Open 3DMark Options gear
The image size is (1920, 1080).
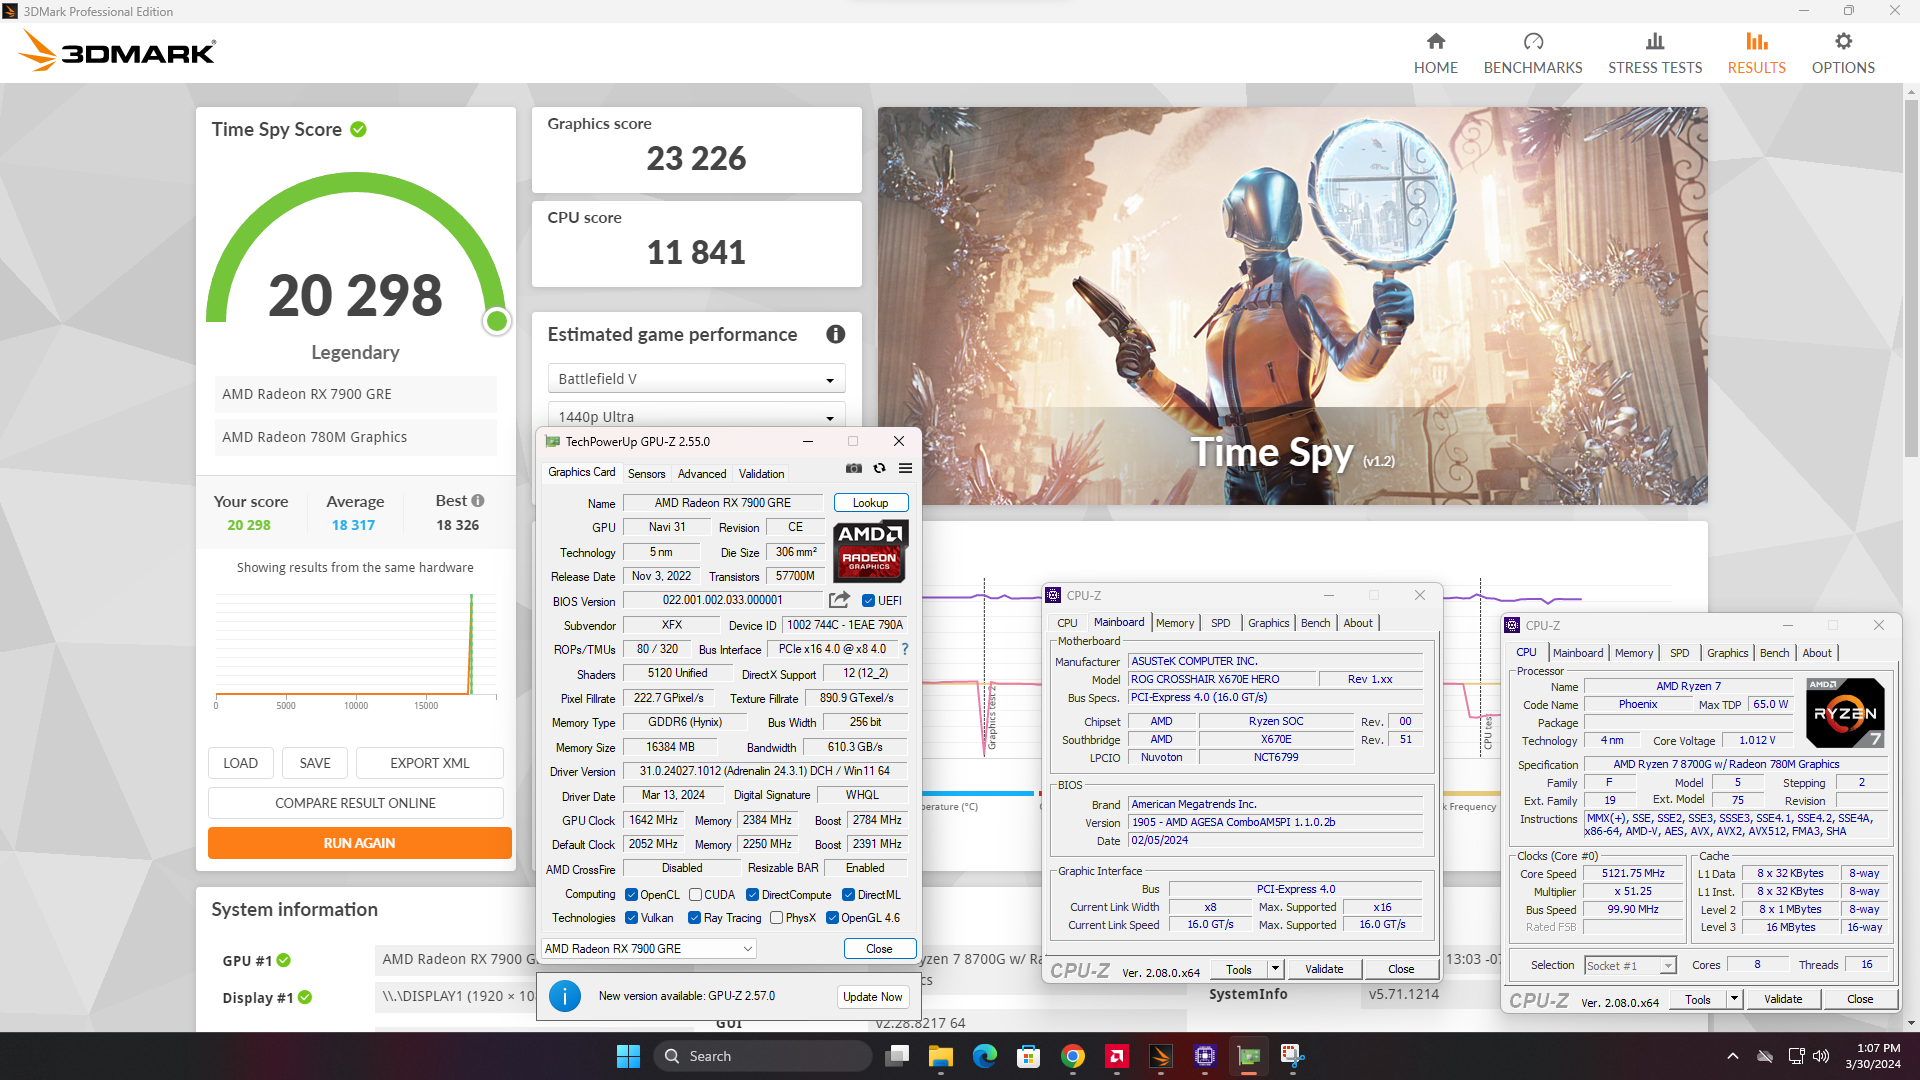(x=1843, y=53)
